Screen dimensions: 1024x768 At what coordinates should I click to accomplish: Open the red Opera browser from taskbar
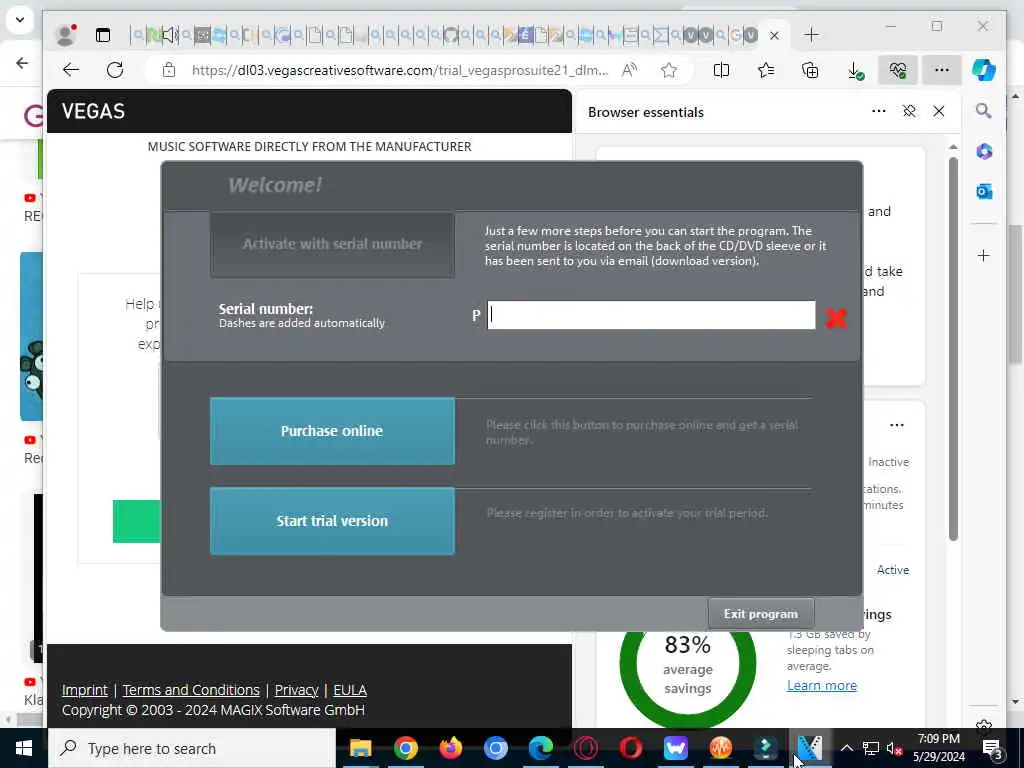pos(631,748)
